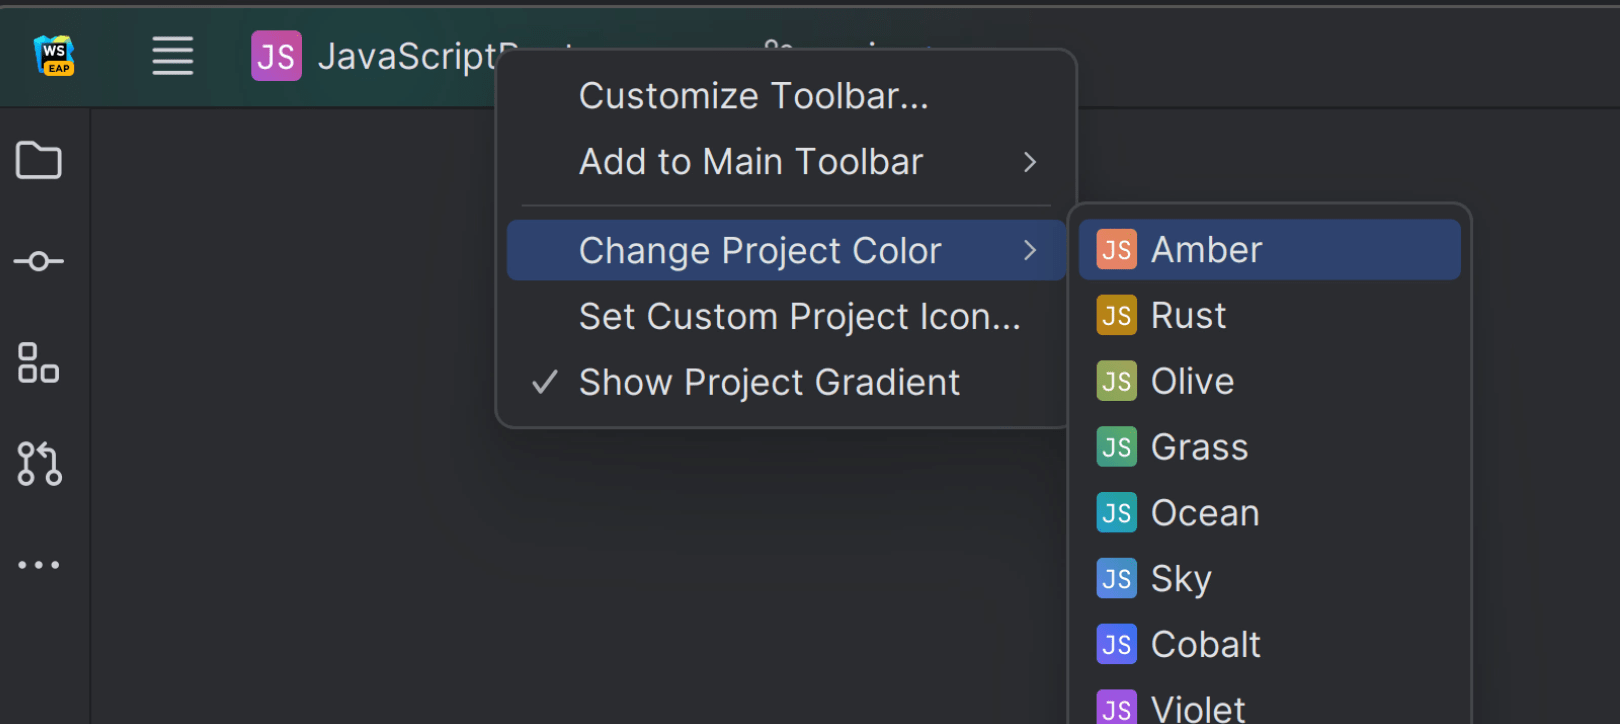Choose the Grass color option
This screenshot has height=724, width=1620.
click(x=1199, y=448)
